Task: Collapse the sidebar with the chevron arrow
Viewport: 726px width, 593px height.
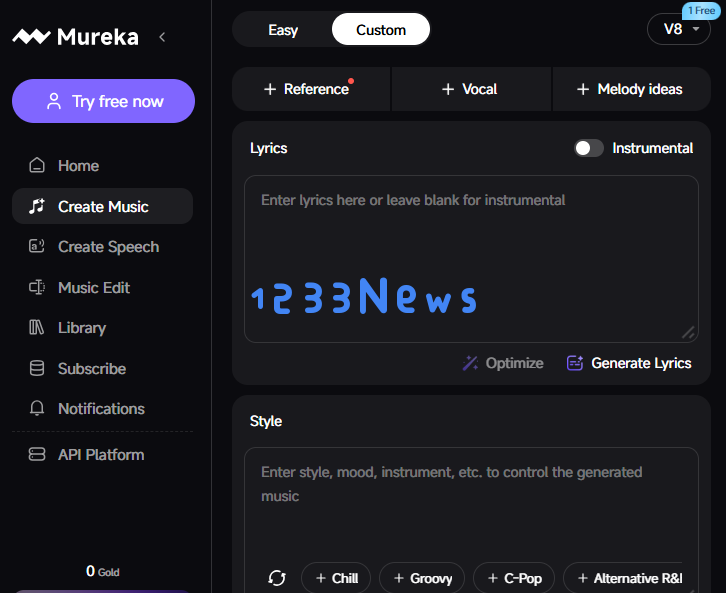Action: 162,37
